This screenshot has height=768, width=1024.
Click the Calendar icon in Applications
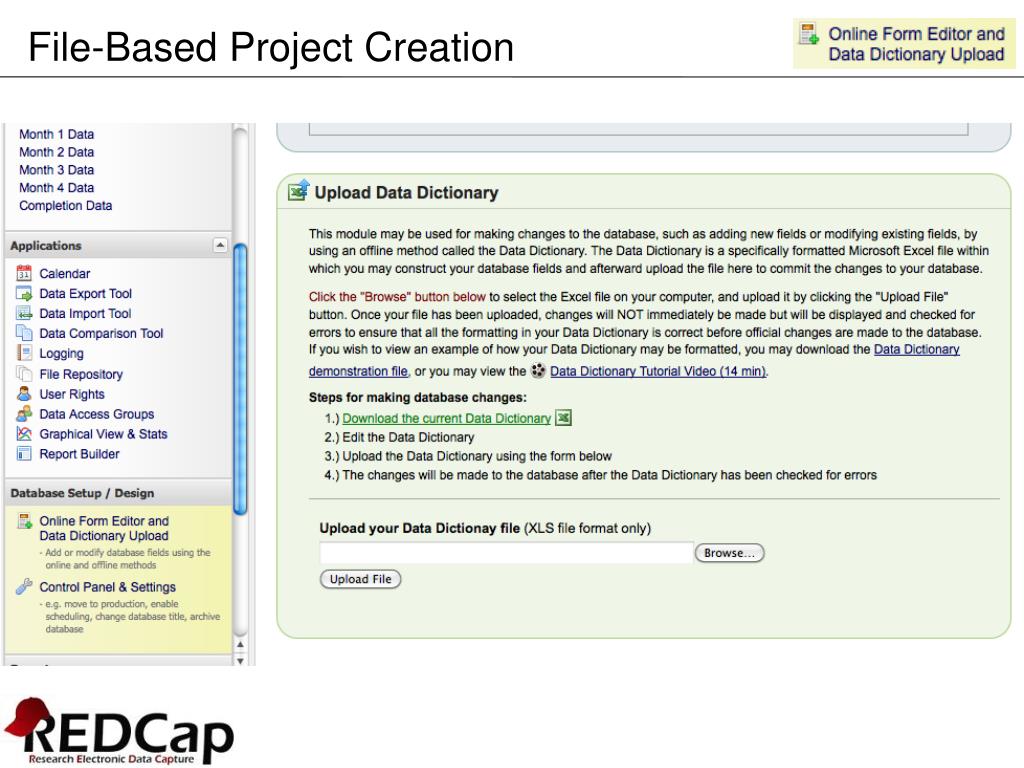(24, 273)
